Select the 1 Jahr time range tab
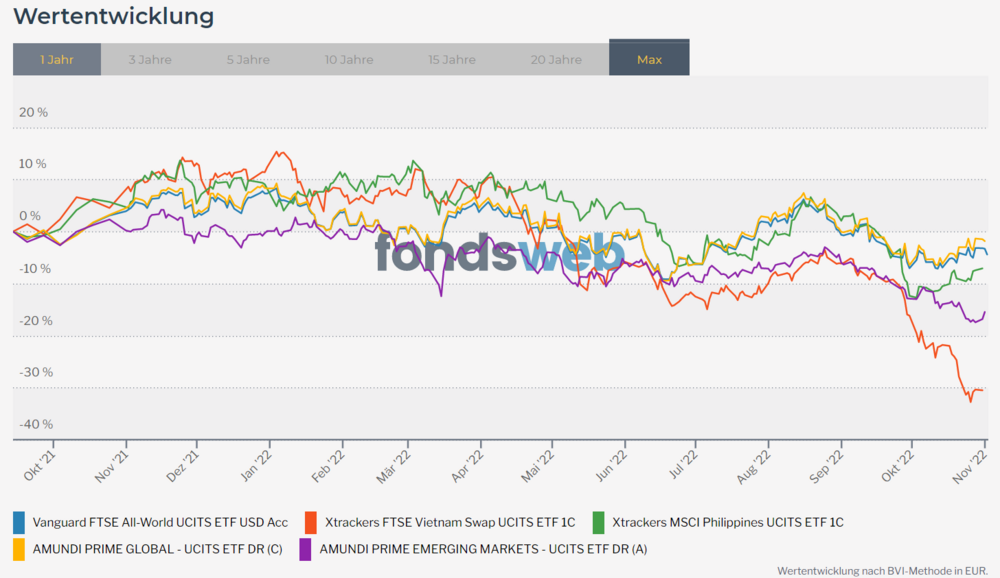Image resolution: width=1000 pixels, height=578 pixels. 57,59
